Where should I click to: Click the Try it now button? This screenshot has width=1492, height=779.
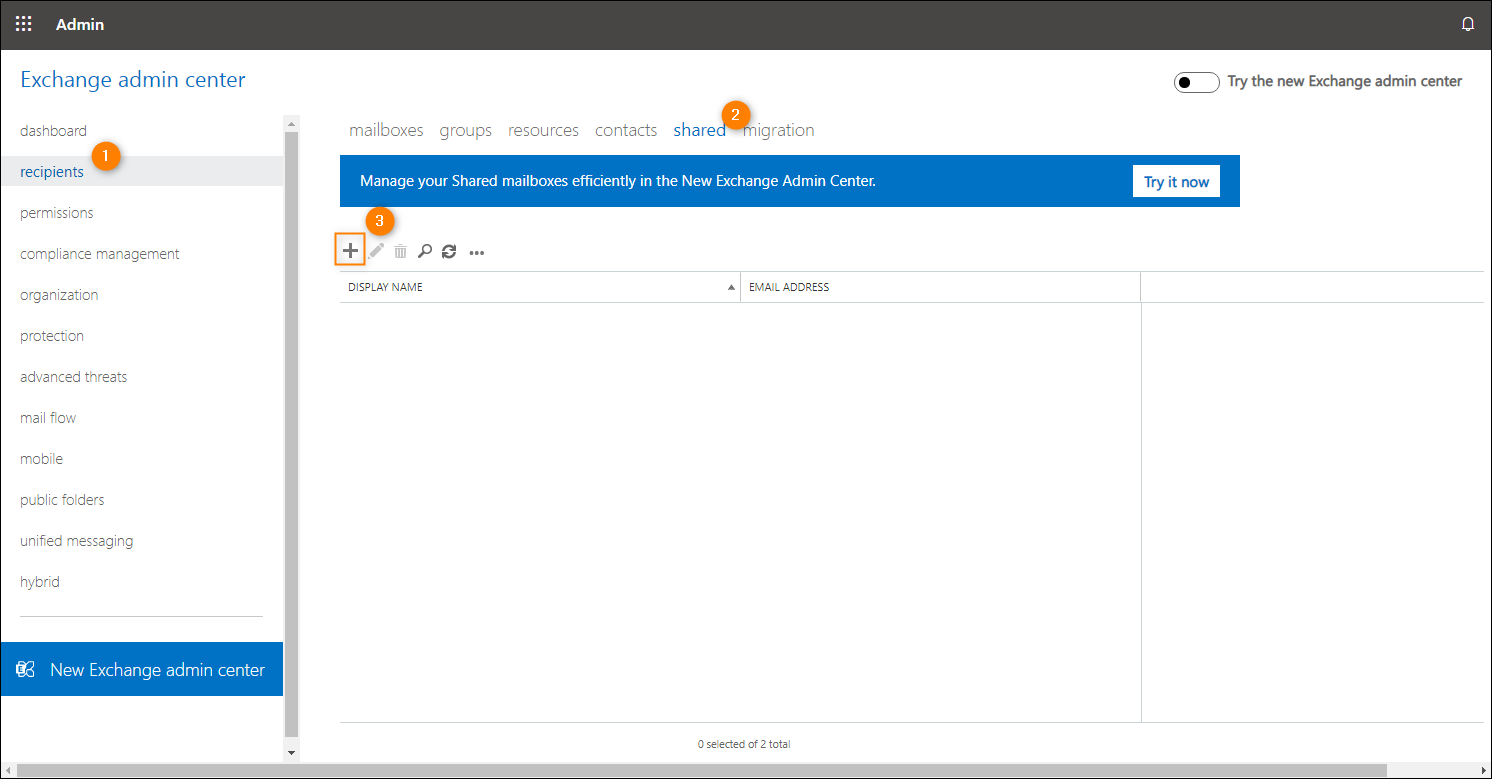[x=1176, y=181]
